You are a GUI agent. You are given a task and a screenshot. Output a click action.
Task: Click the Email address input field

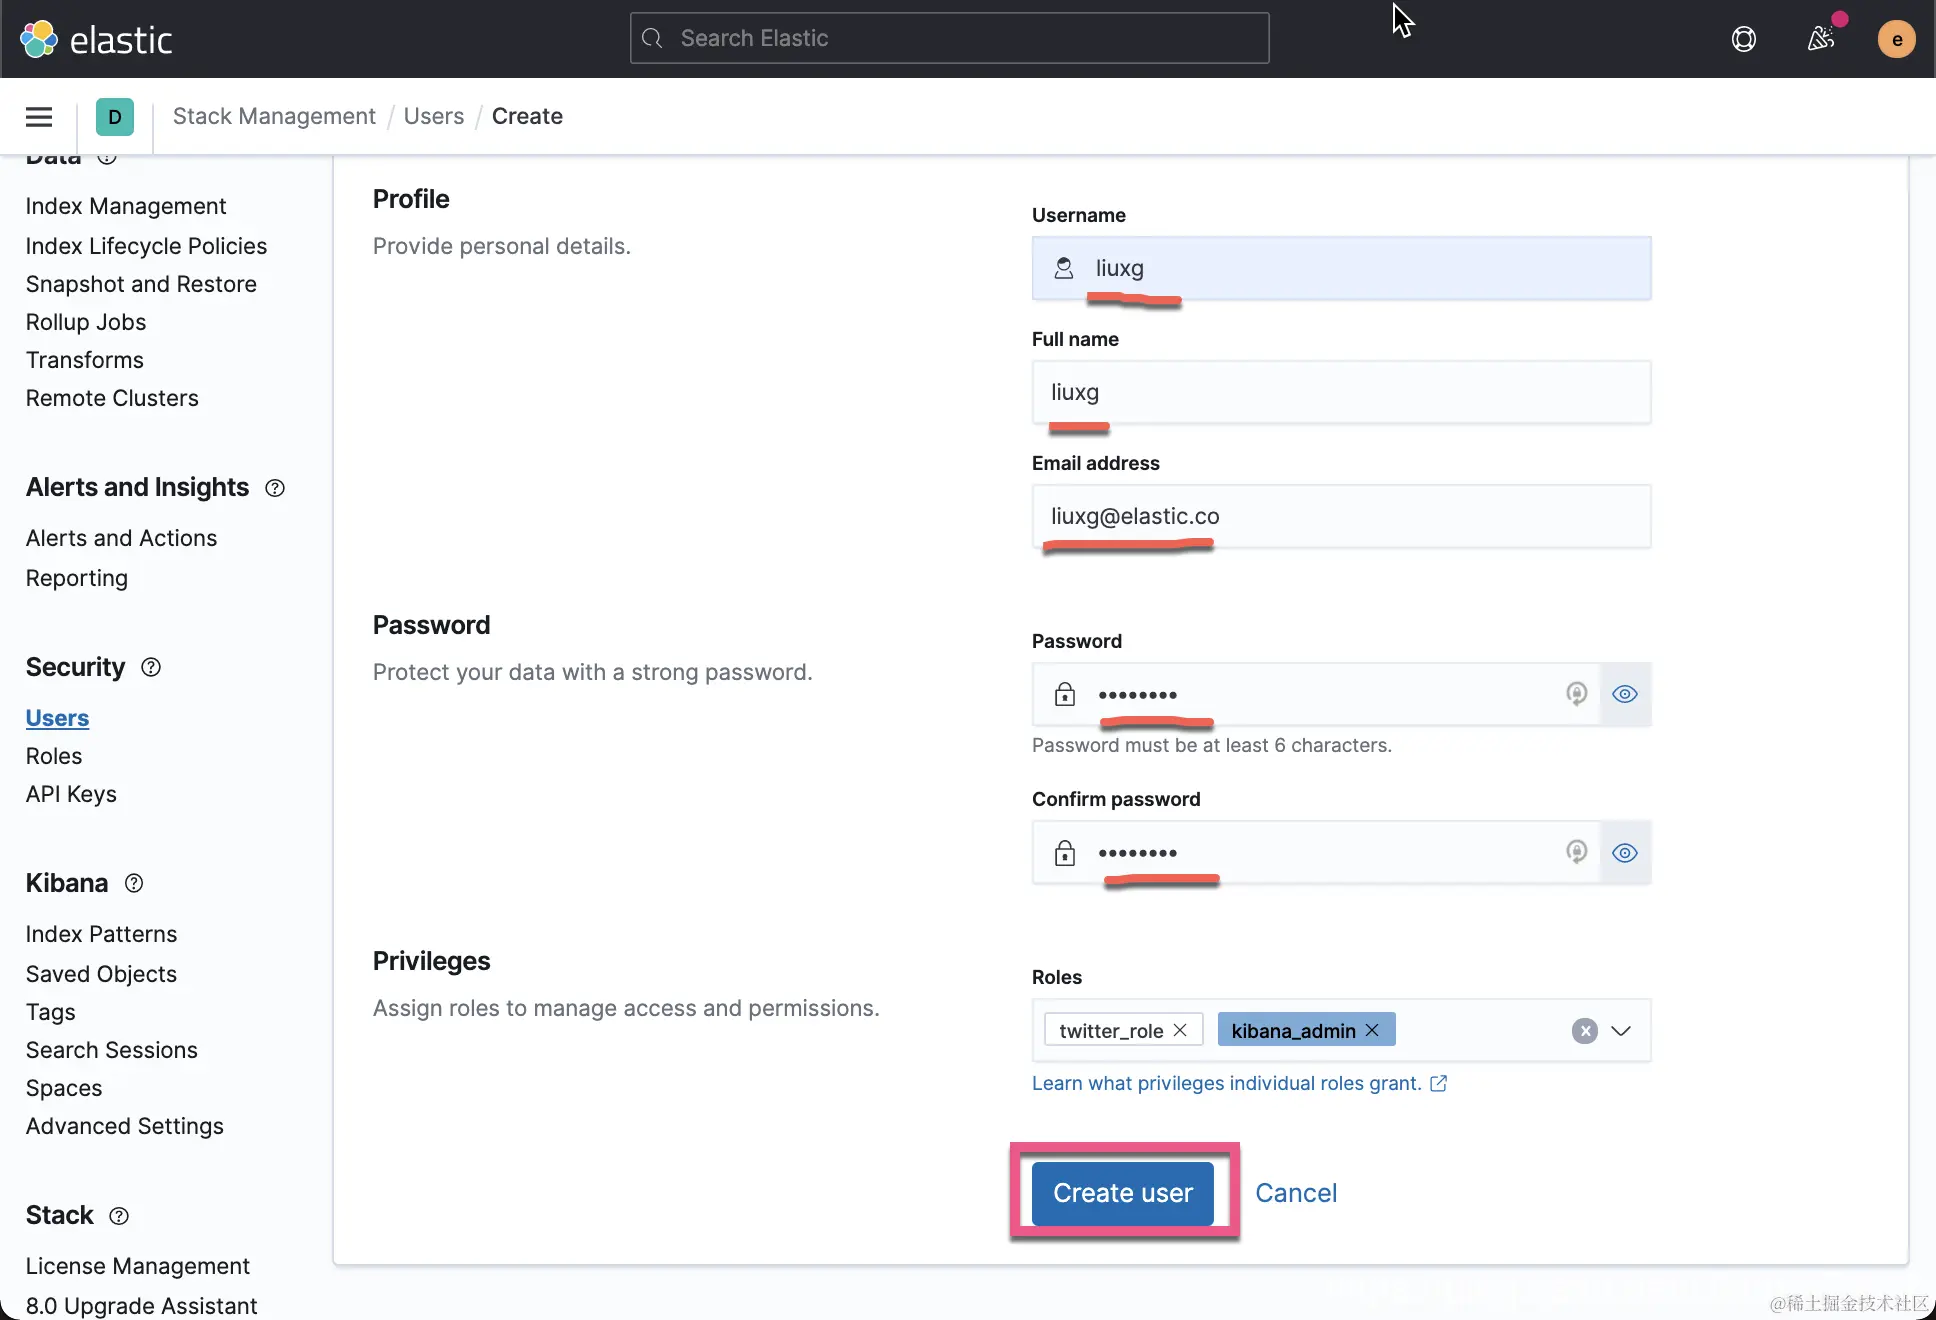(1340, 516)
